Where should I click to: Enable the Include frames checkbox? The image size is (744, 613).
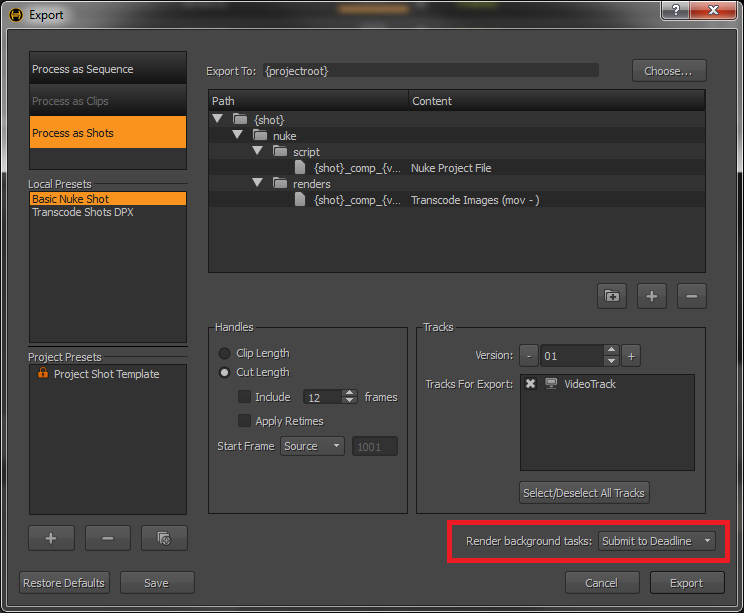point(244,397)
